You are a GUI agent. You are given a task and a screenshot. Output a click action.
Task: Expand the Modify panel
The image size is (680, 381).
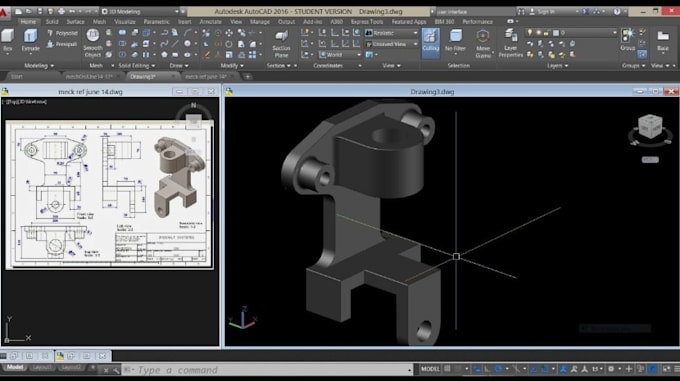point(232,66)
